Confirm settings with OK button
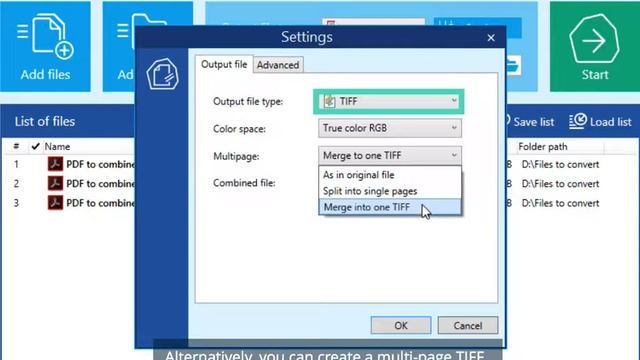This screenshot has width=640, height=360. [401, 325]
